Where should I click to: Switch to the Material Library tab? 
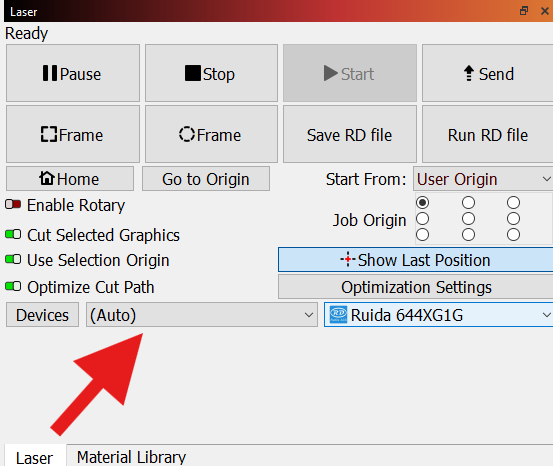tap(131, 457)
